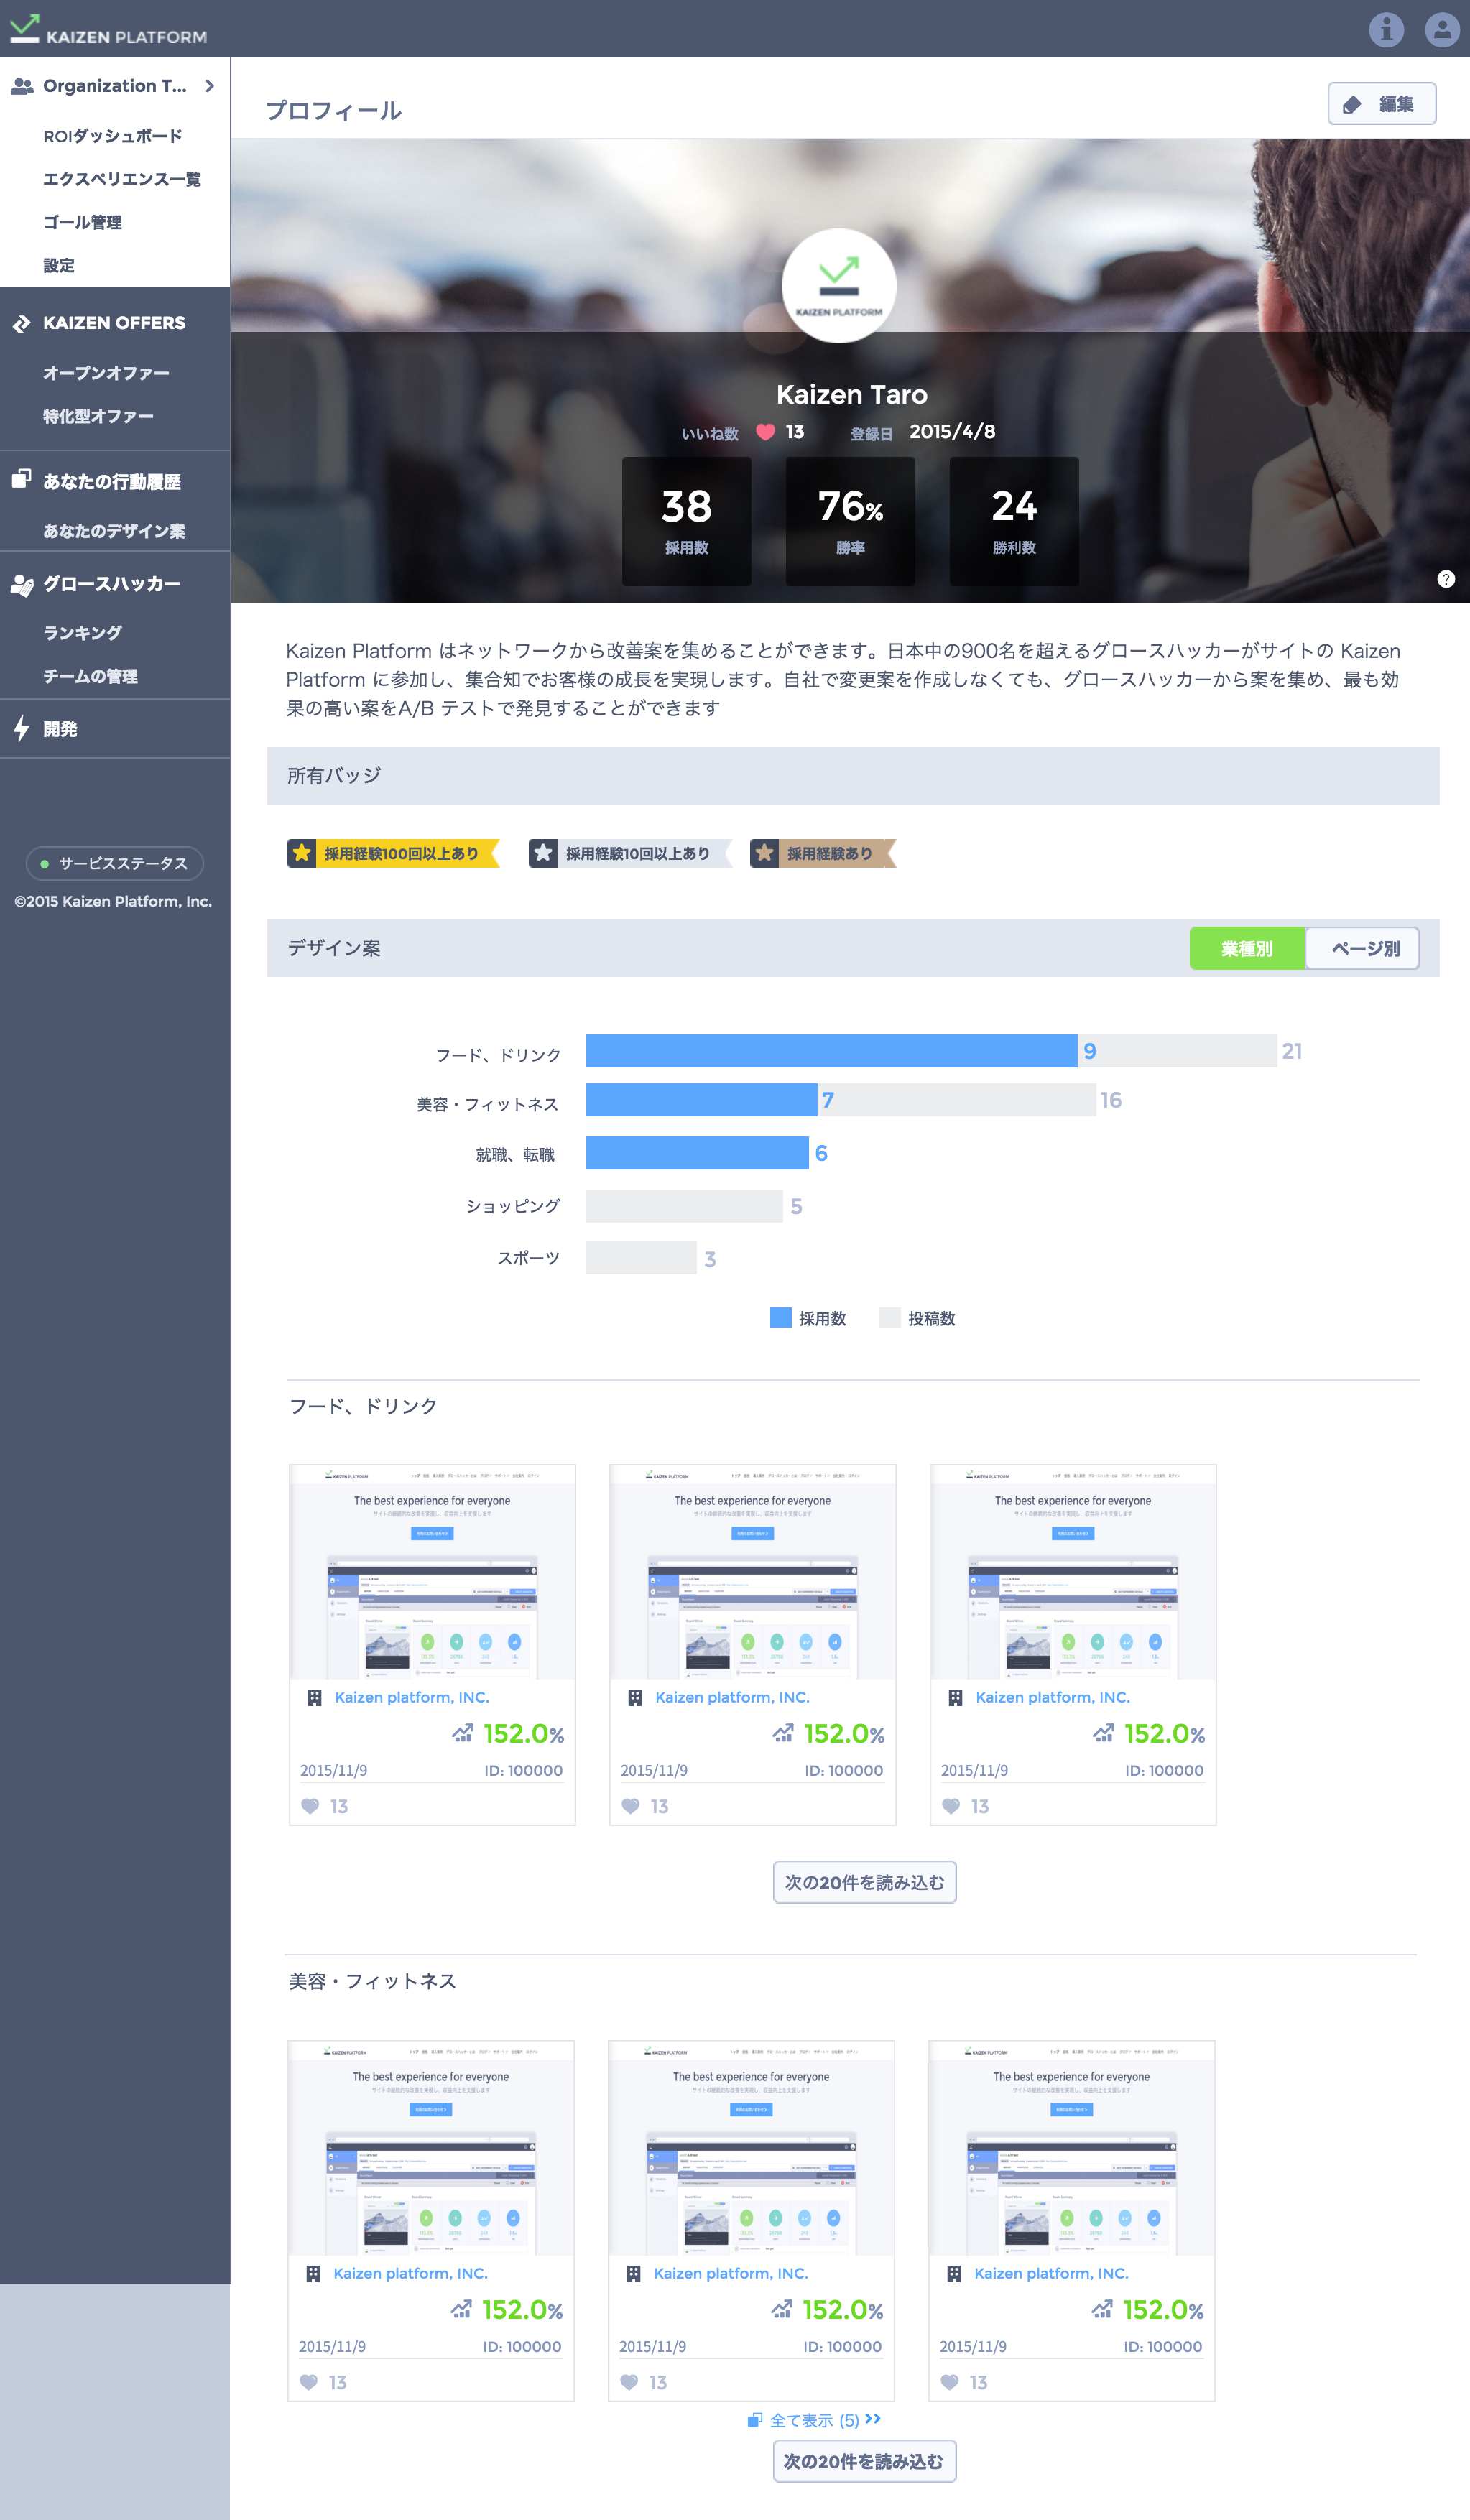Expand the Organization T... chevron
Viewport: 1470px width, 2520px height.
pos(210,86)
